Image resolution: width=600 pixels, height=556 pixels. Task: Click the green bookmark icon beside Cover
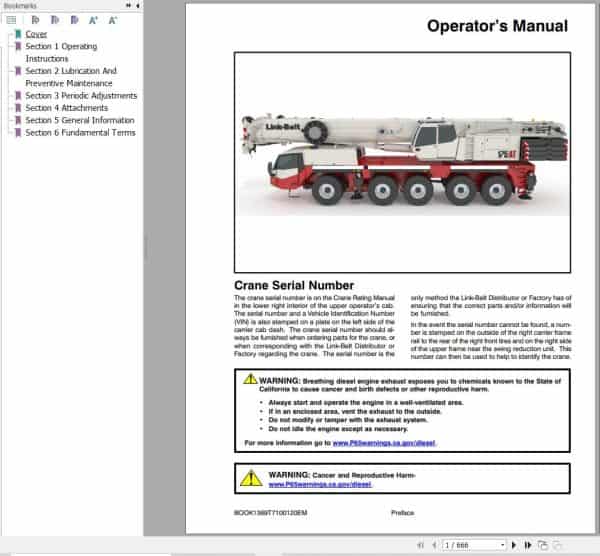(x=18, y=34)
